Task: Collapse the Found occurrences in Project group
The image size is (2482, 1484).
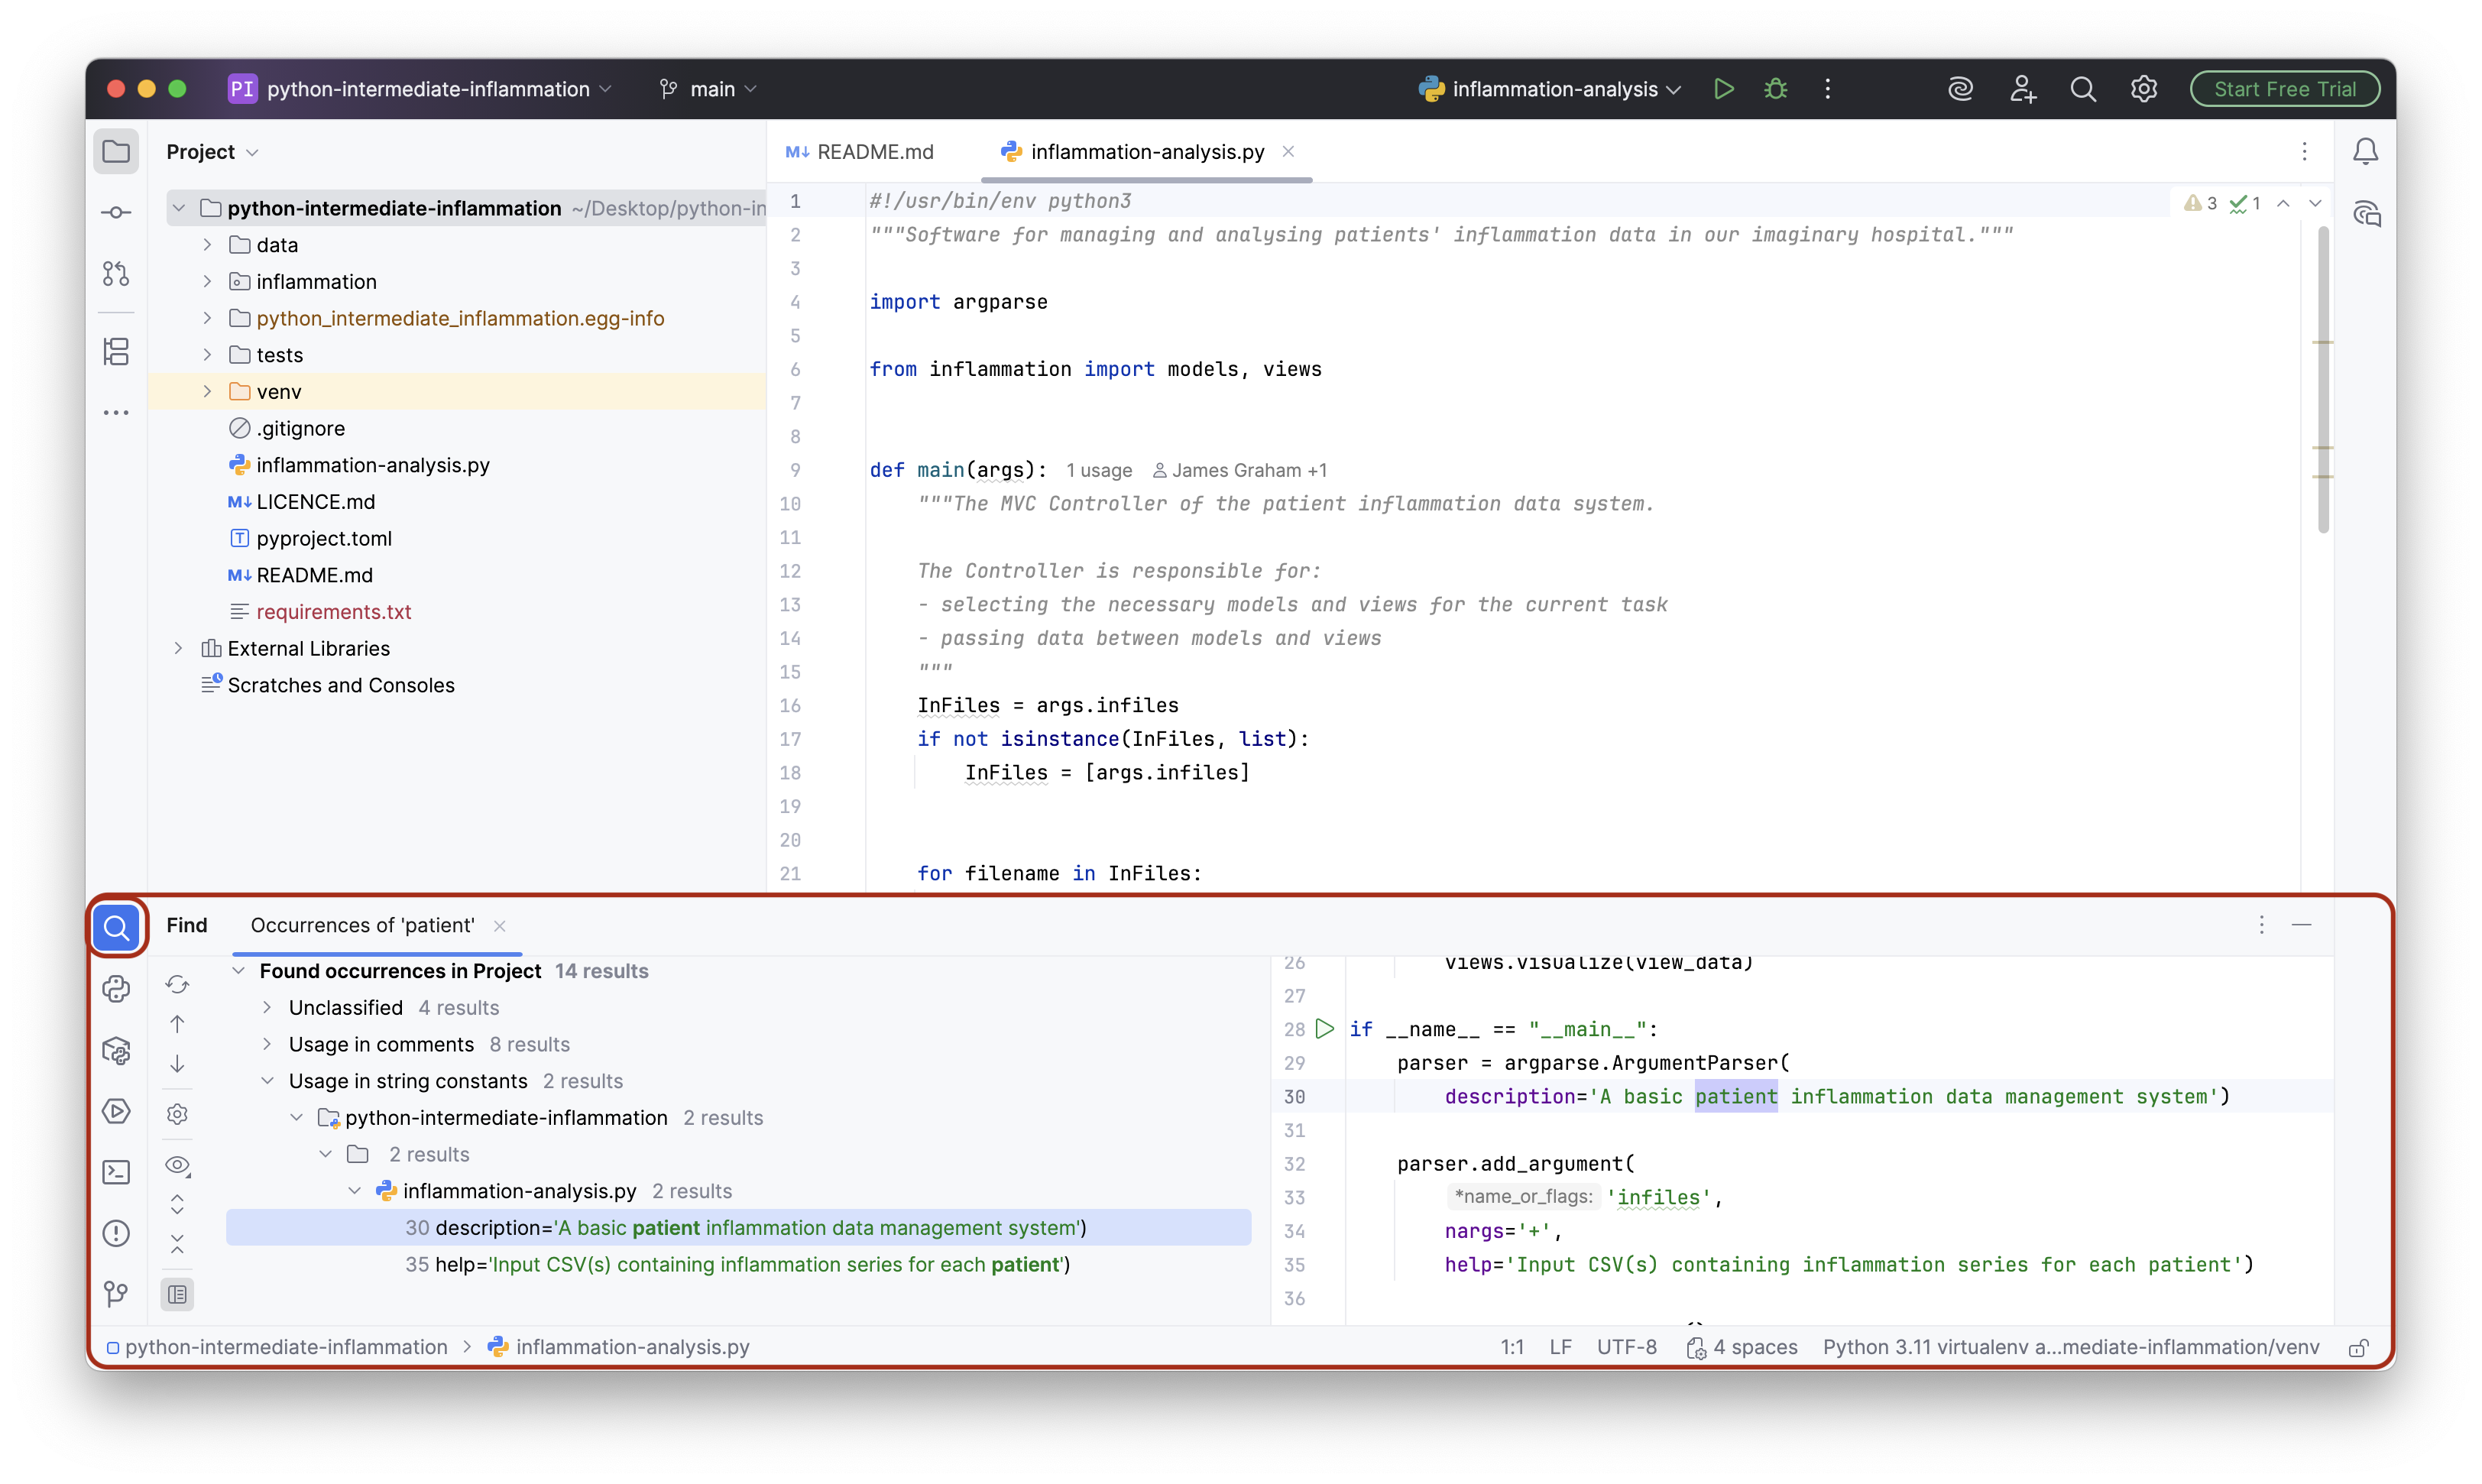Action: point(239,970)
